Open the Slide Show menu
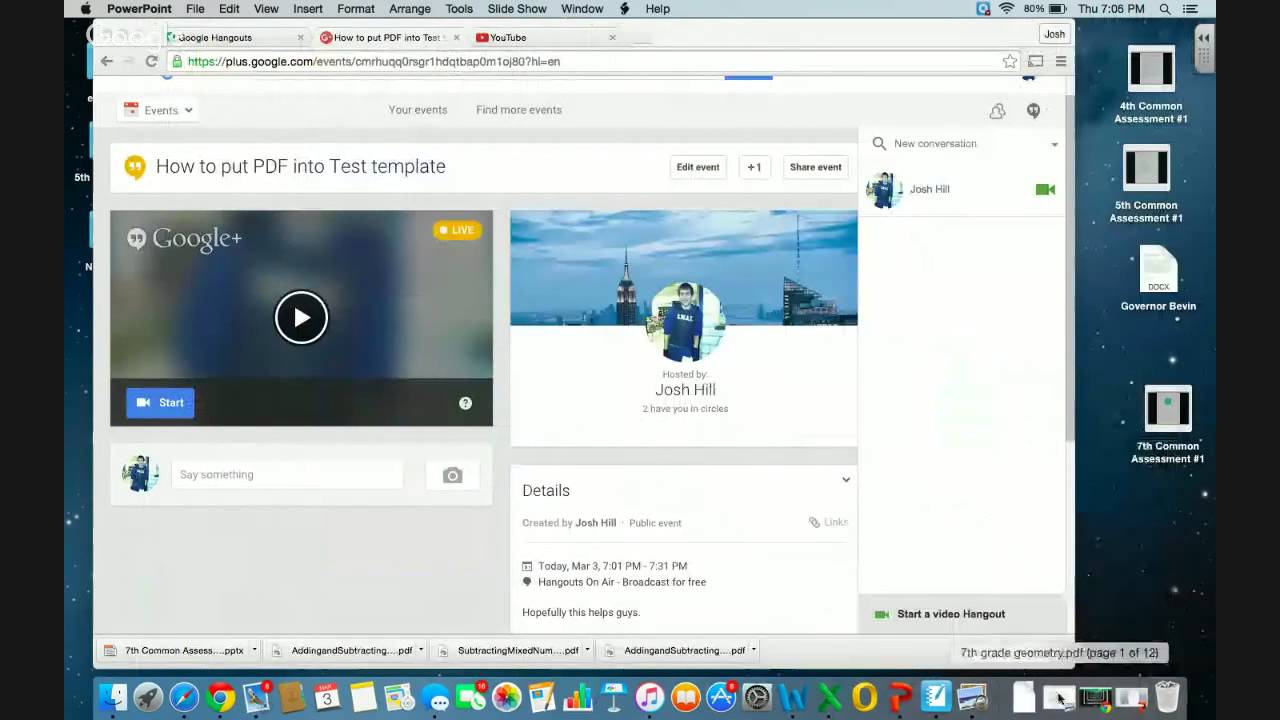Image resolution: width=1280 pixels, height=720 pixels. click(517, 9)
